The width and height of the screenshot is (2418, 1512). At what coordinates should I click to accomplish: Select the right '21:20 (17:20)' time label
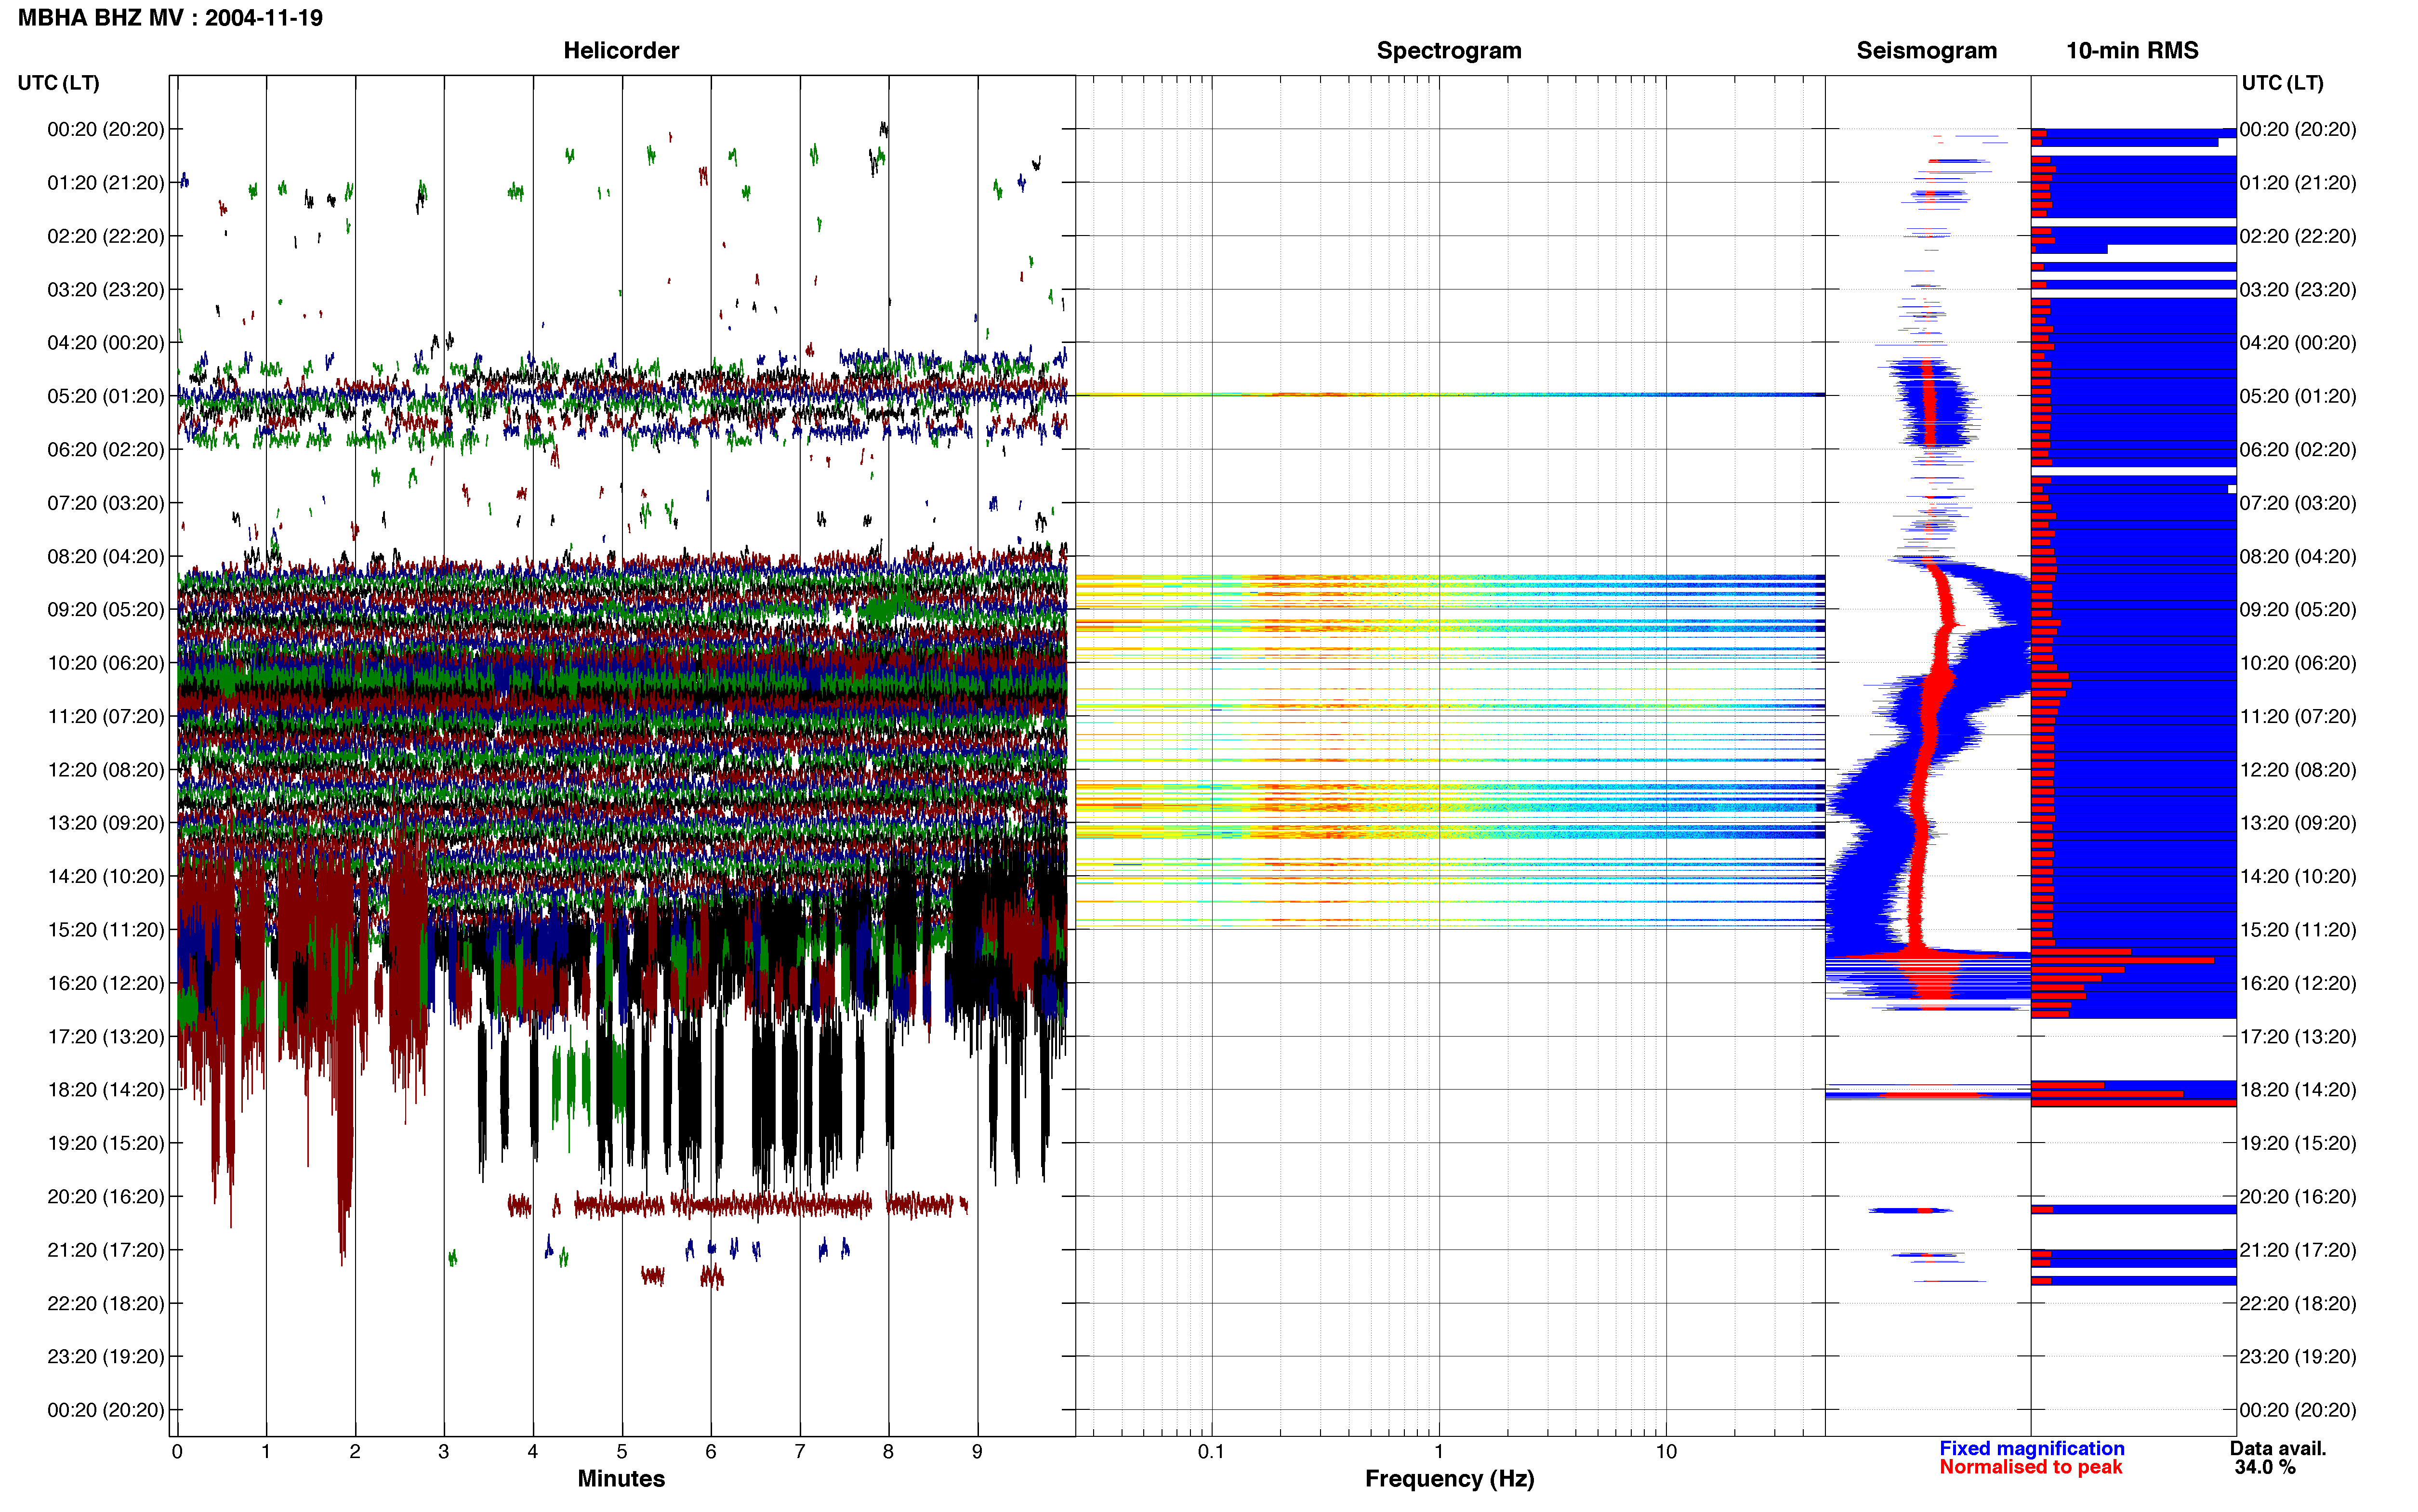tap(2298, 1250)
